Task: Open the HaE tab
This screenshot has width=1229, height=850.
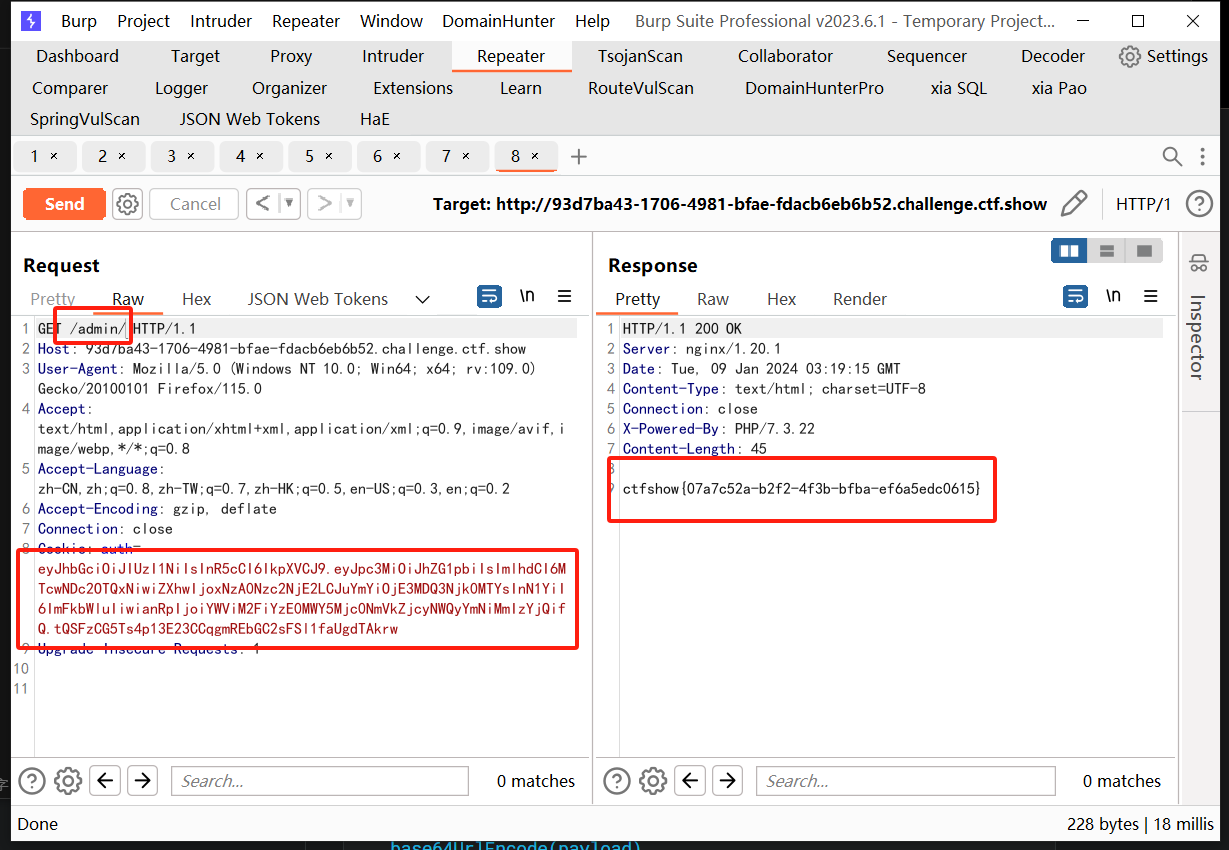Action: tap(375, 119)
